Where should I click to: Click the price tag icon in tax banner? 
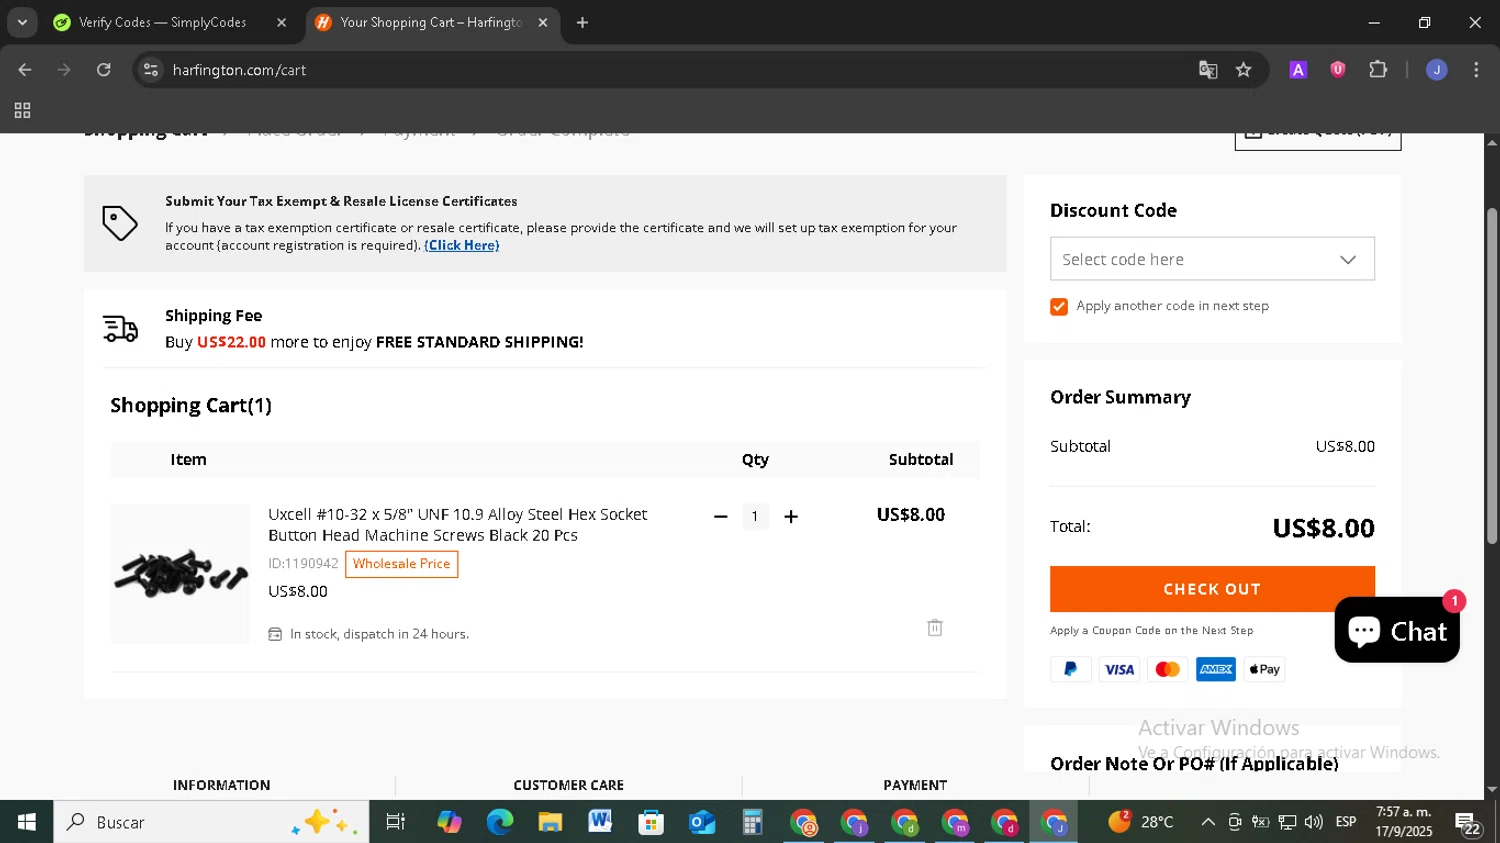click(120, 223)
